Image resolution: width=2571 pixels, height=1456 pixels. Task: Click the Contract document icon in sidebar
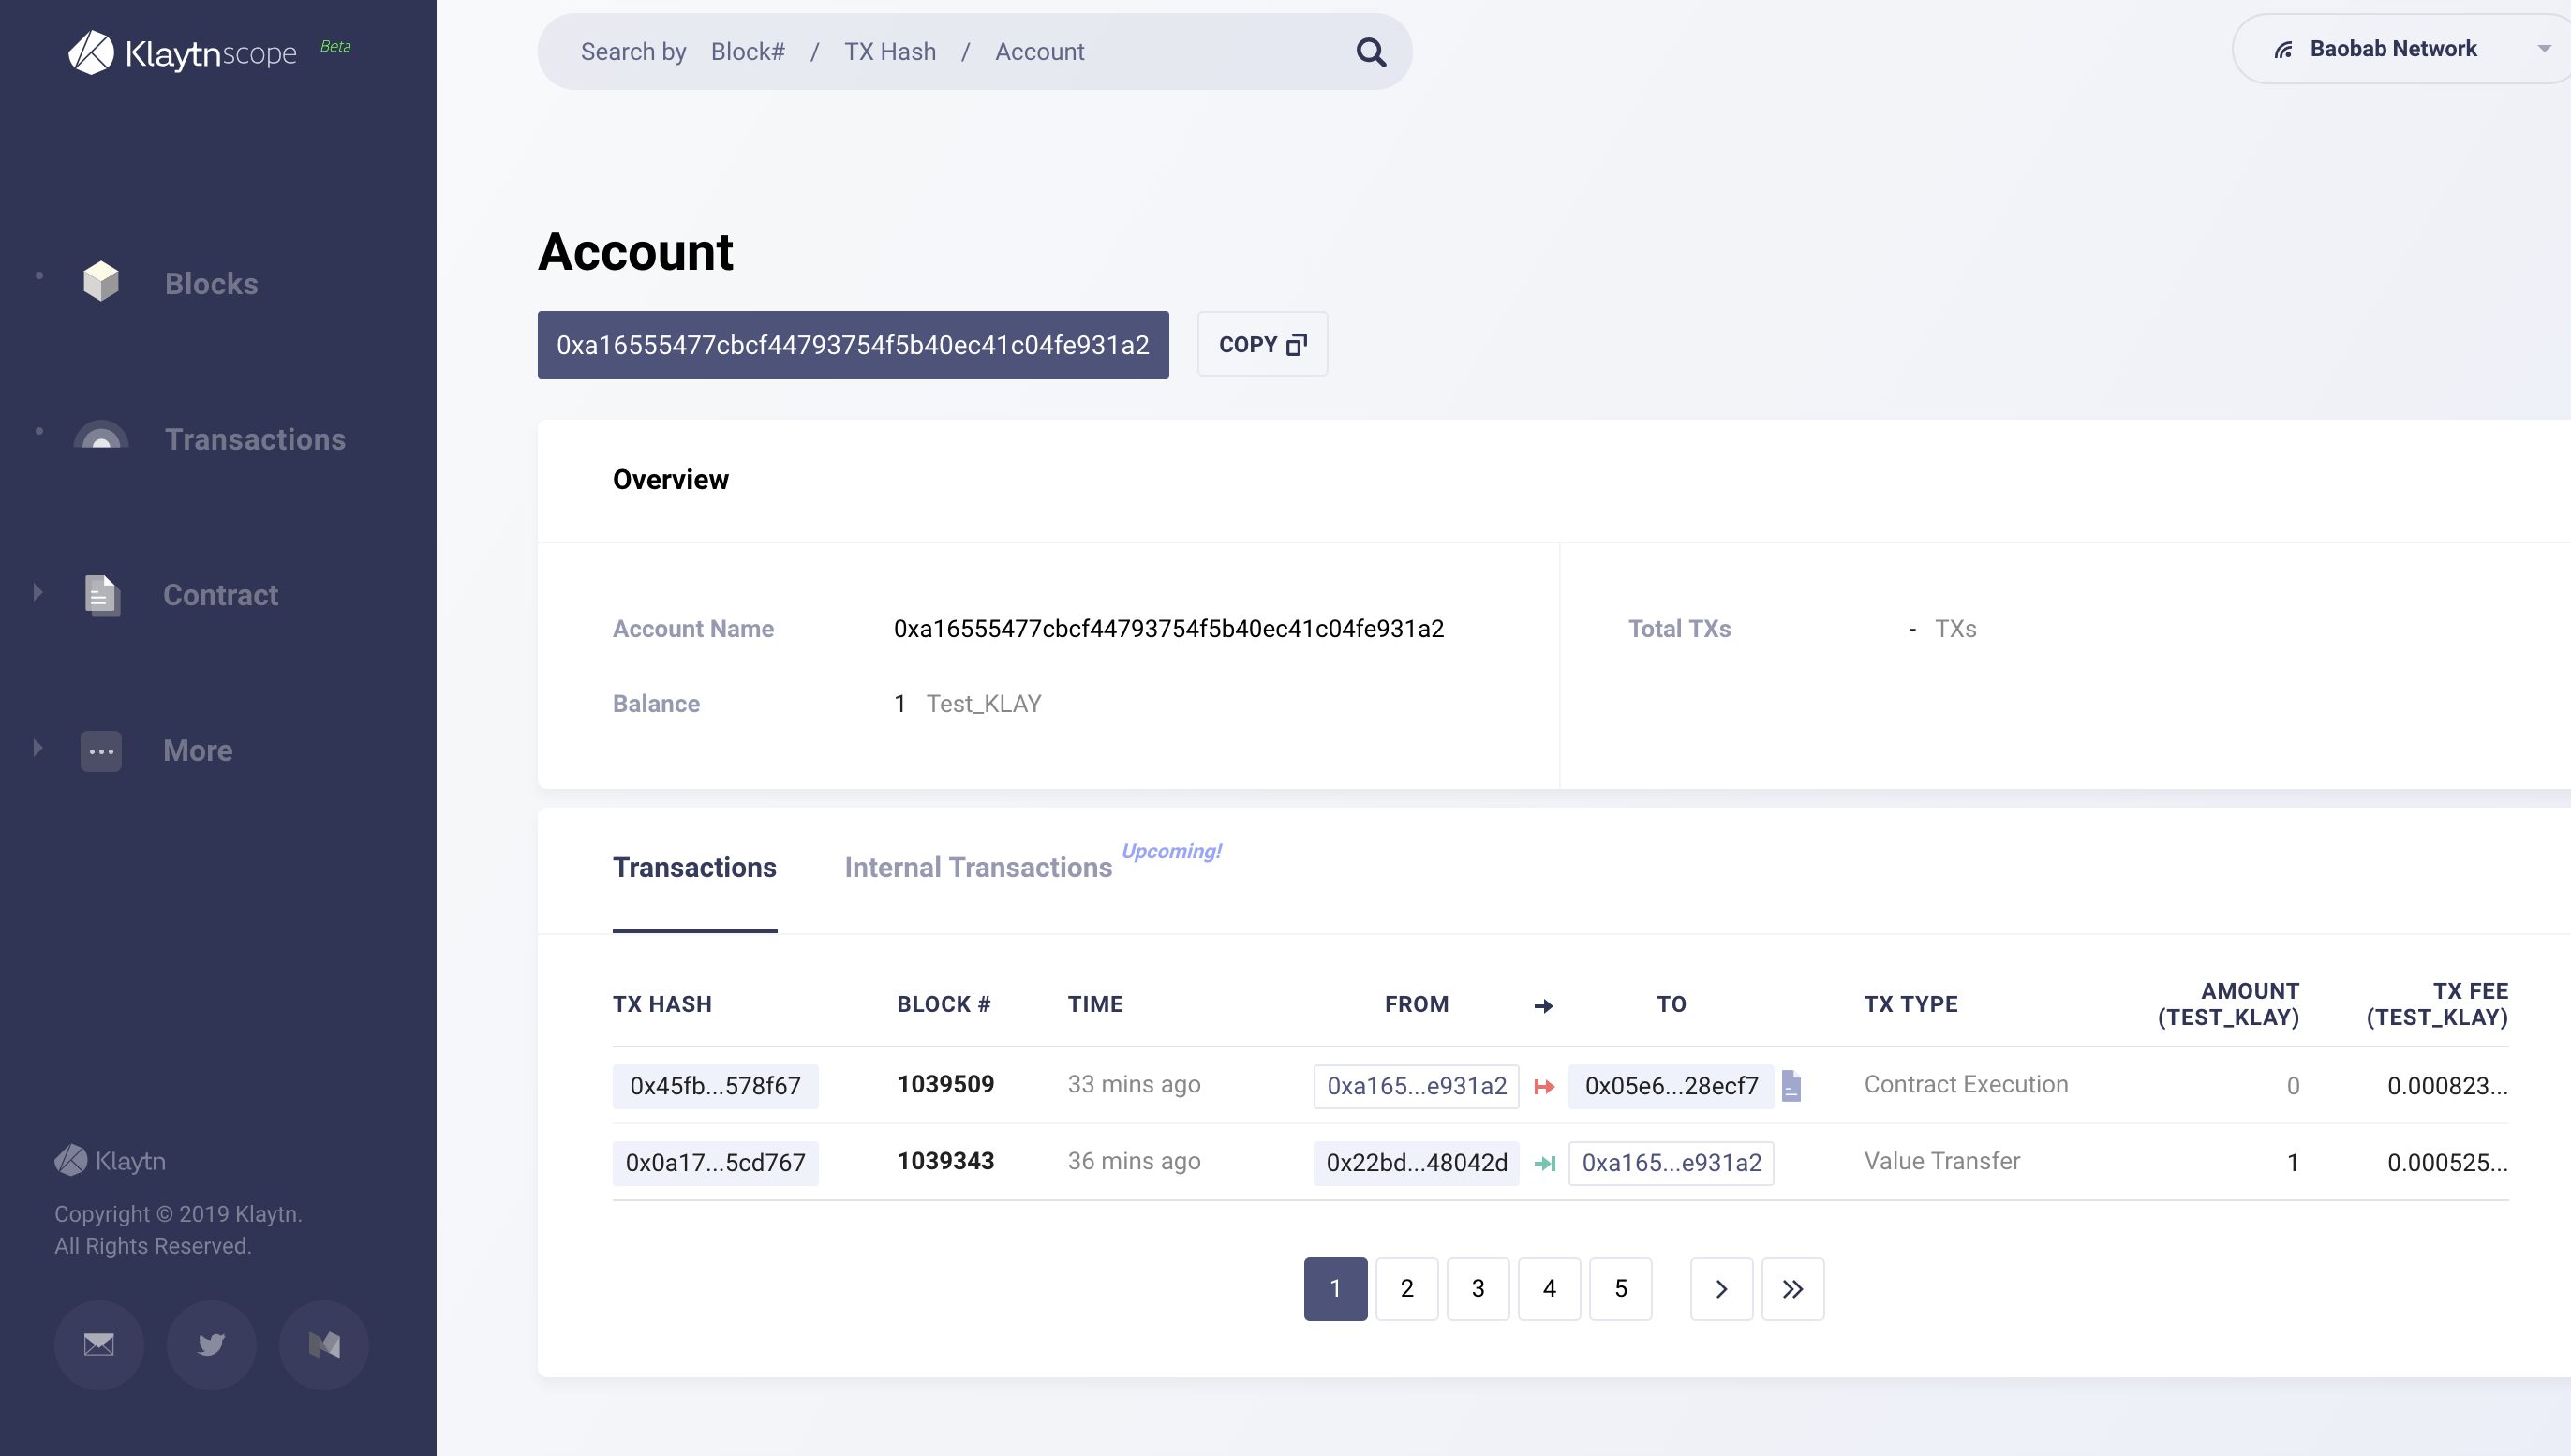coord(101,595)
